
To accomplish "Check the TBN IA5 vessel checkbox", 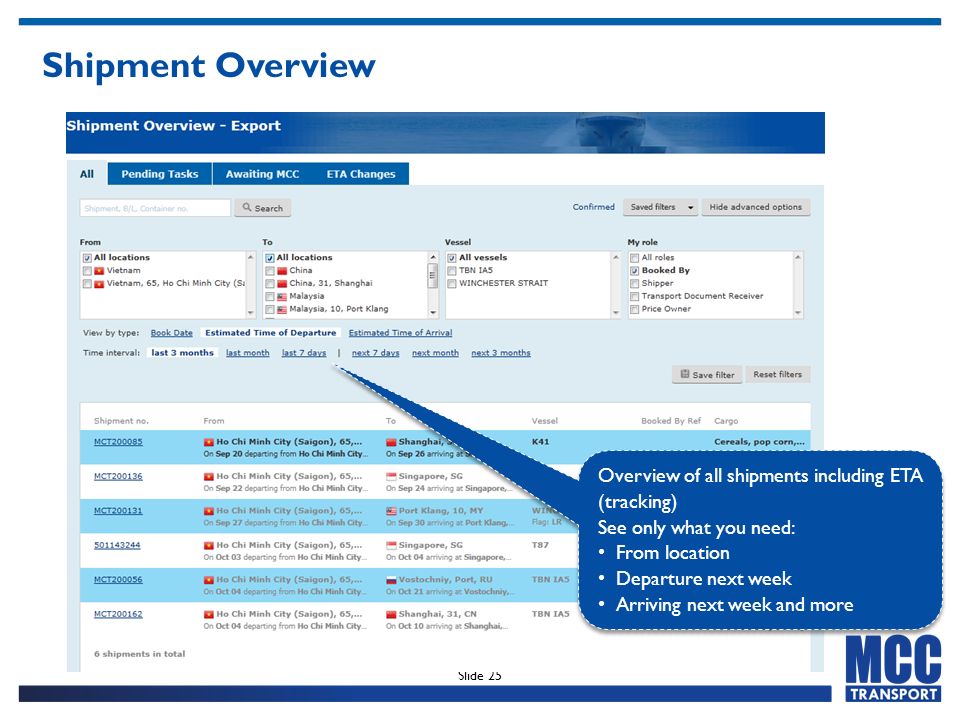I will point(452,271).
